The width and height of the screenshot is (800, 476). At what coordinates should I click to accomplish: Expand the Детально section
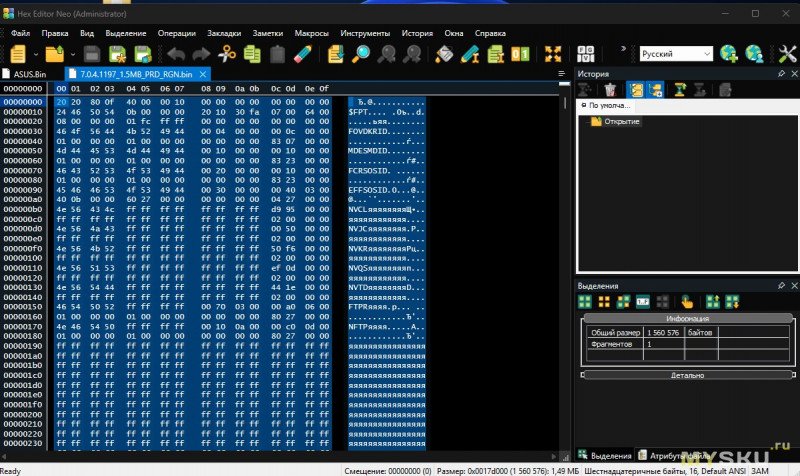point(686,375)
